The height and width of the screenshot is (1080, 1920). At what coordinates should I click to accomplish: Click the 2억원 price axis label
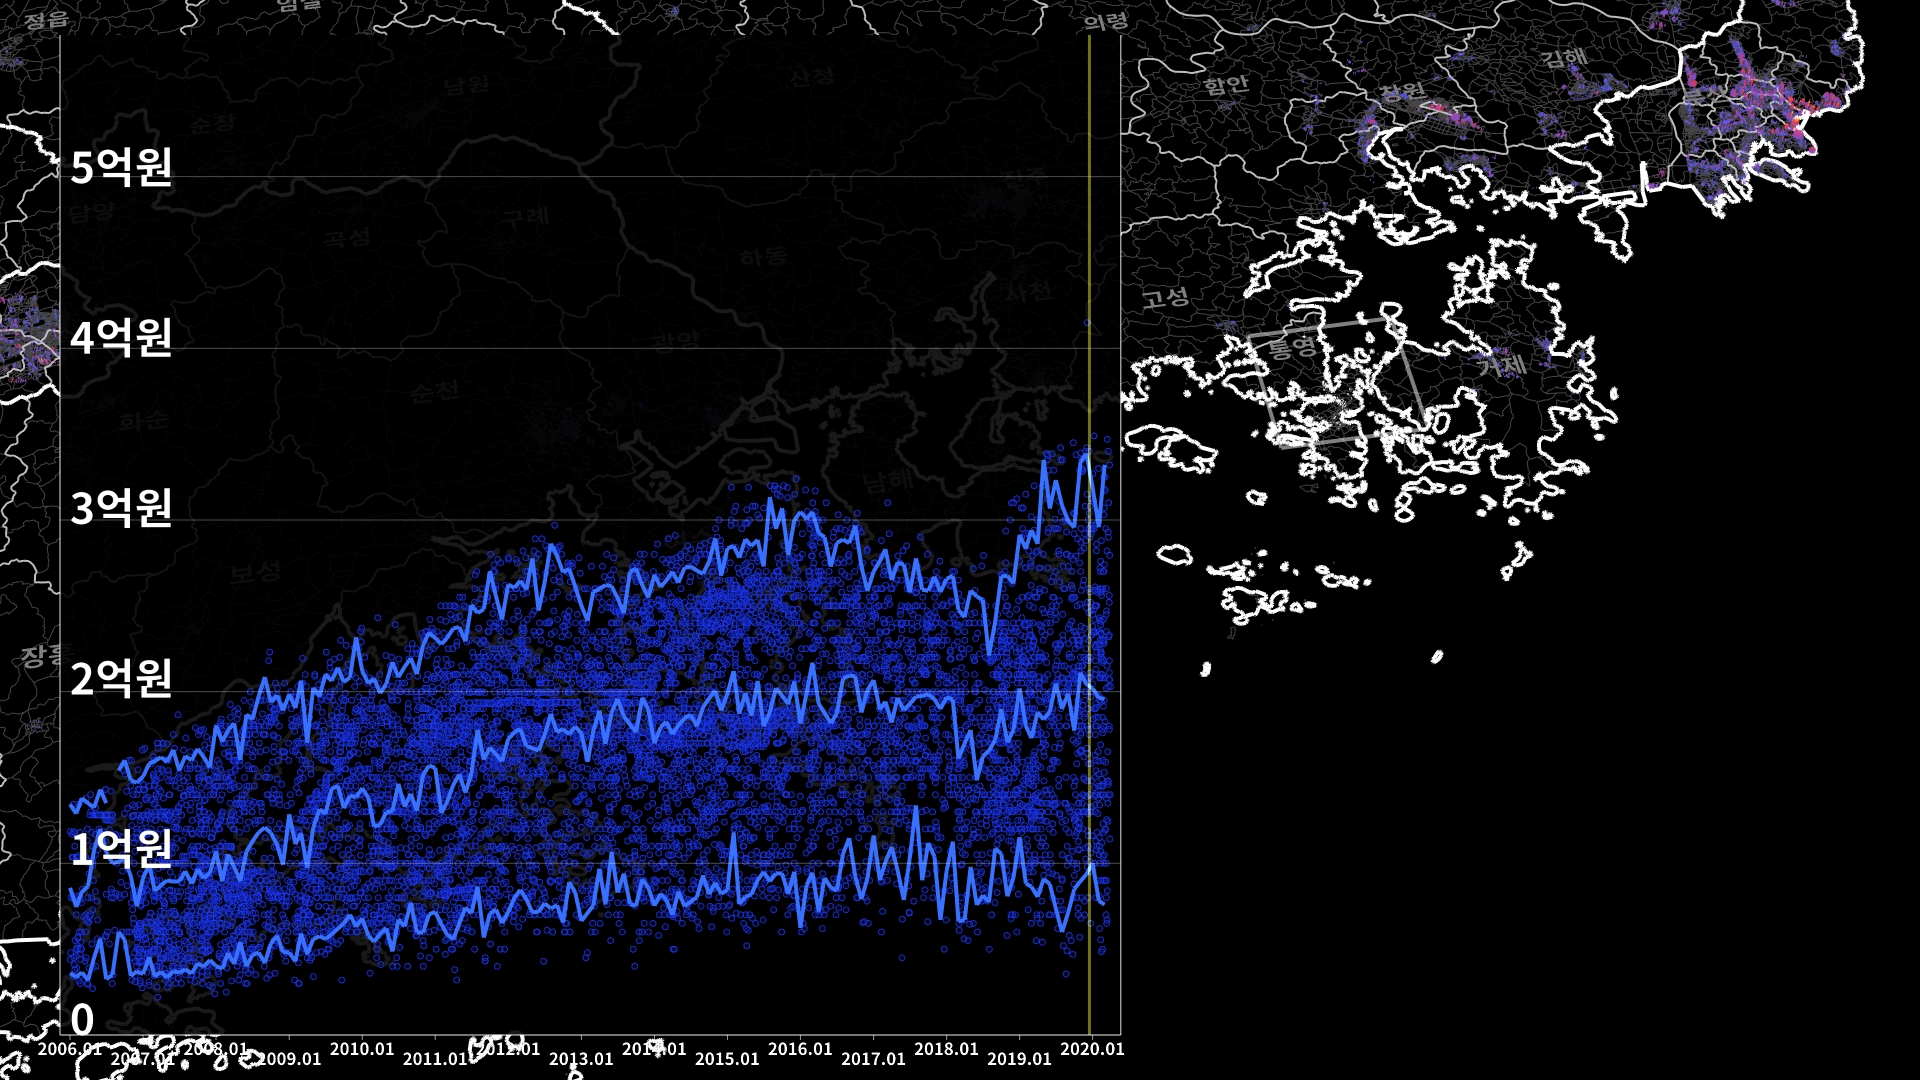121,679
